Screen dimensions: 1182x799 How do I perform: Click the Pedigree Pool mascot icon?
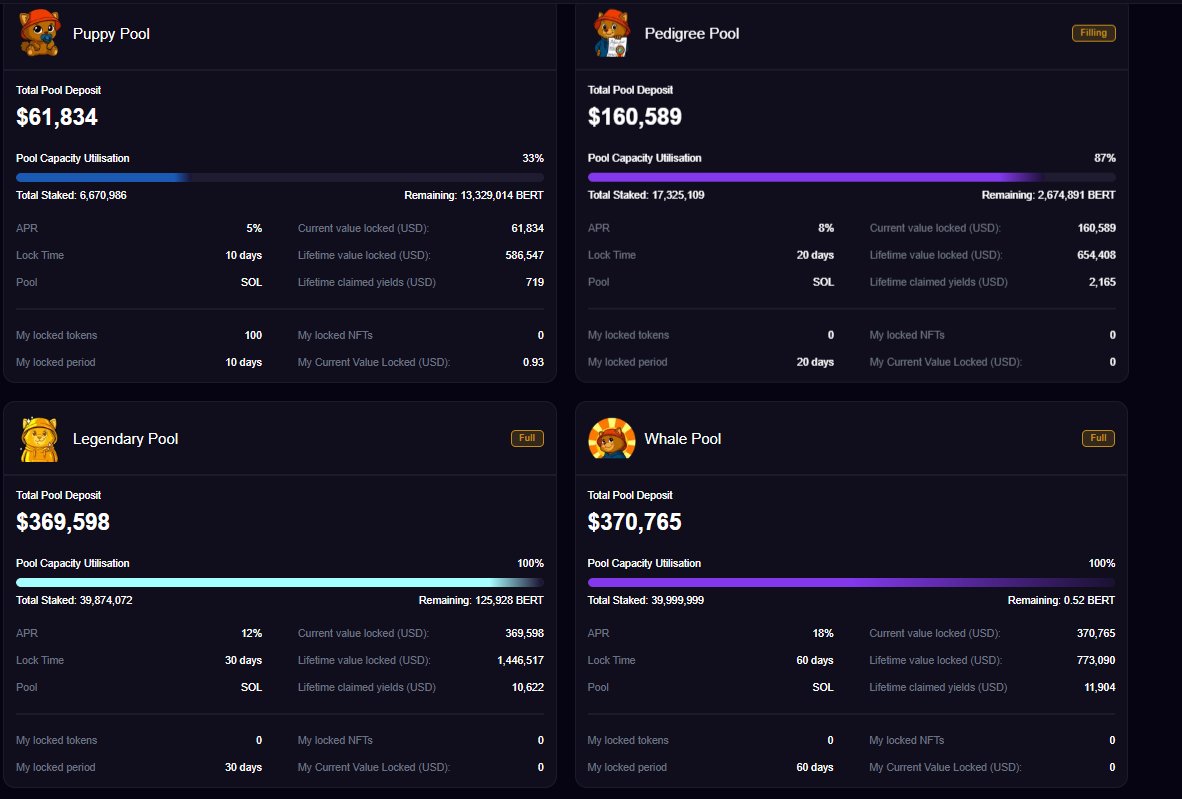pos(610,31)
